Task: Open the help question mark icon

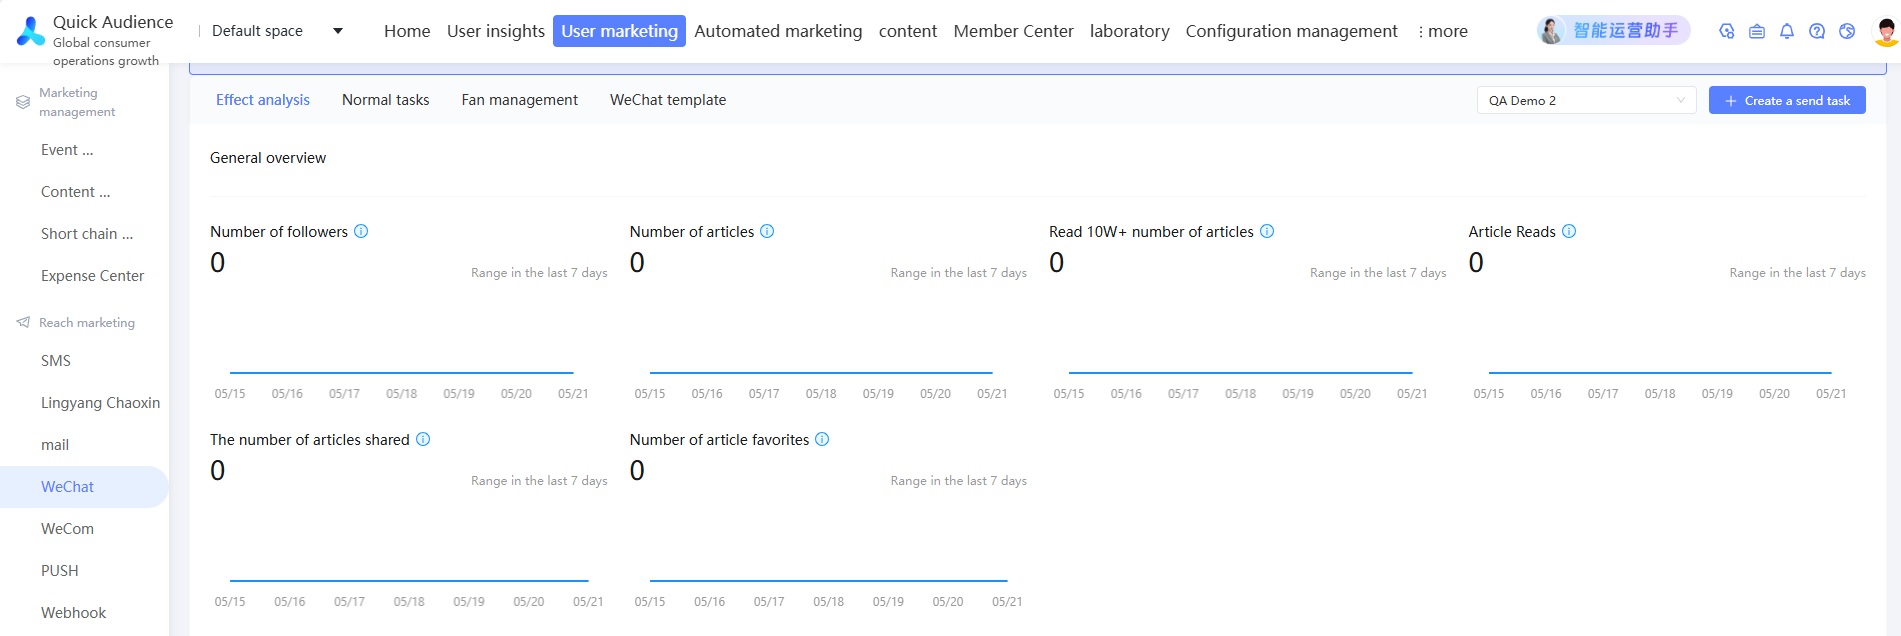Action: (x=1817, y=31)
